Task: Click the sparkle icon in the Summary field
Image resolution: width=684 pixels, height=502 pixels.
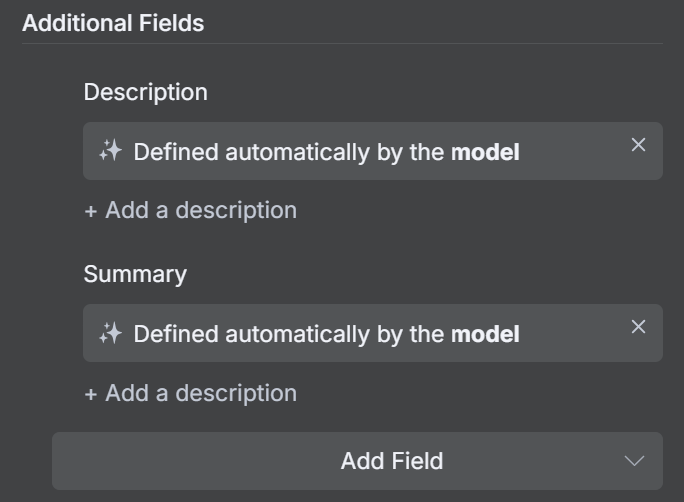Action: pos(110,333)
